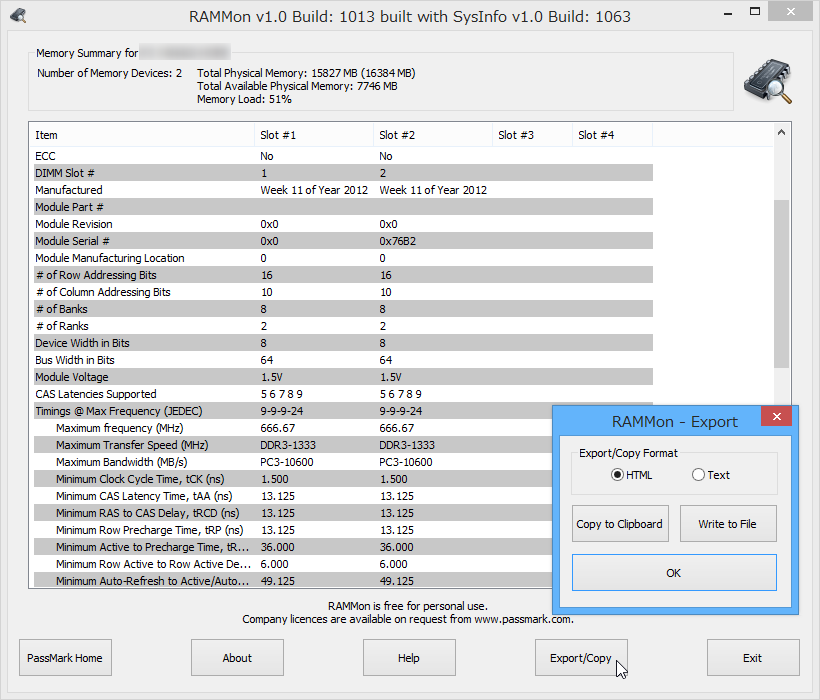Click the Slot #2 column header
Viewport: 820px width, 700px height.
point(432,135)
